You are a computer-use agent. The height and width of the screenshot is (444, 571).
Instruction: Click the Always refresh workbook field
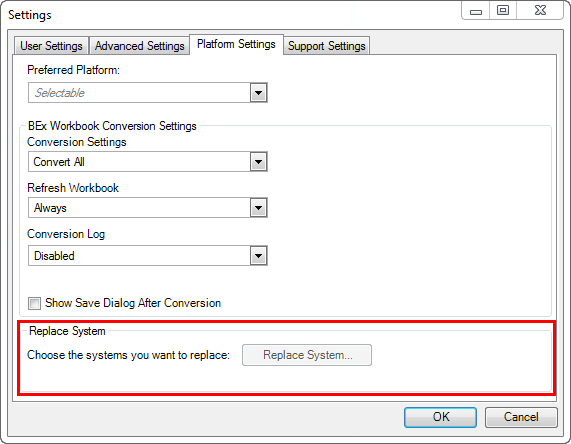139,208
